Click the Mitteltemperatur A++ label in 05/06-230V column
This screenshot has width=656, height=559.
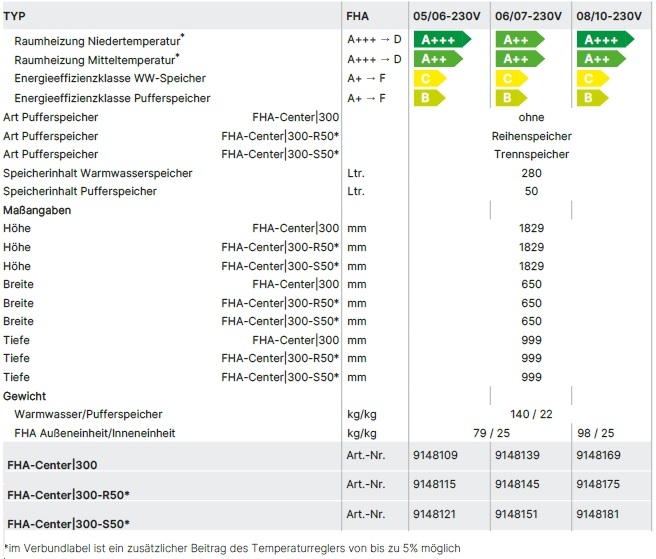[x=437, y=59]
